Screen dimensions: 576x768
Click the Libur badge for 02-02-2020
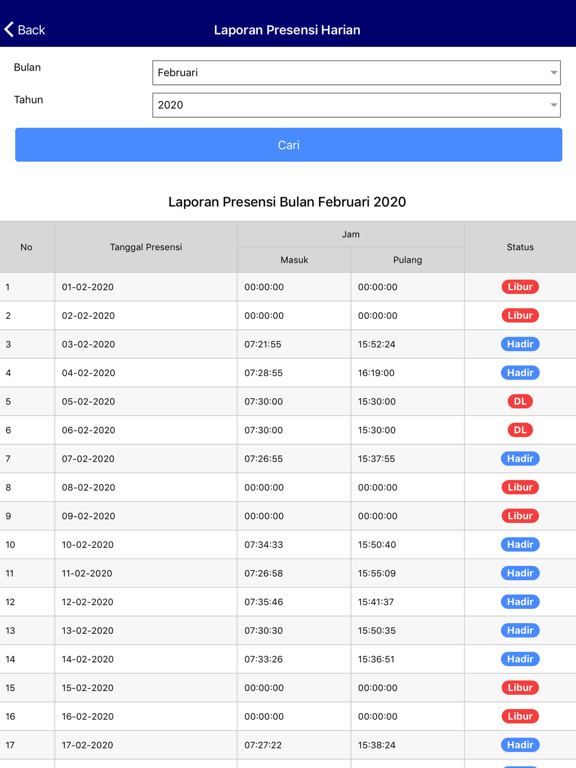tap(520, 315)
